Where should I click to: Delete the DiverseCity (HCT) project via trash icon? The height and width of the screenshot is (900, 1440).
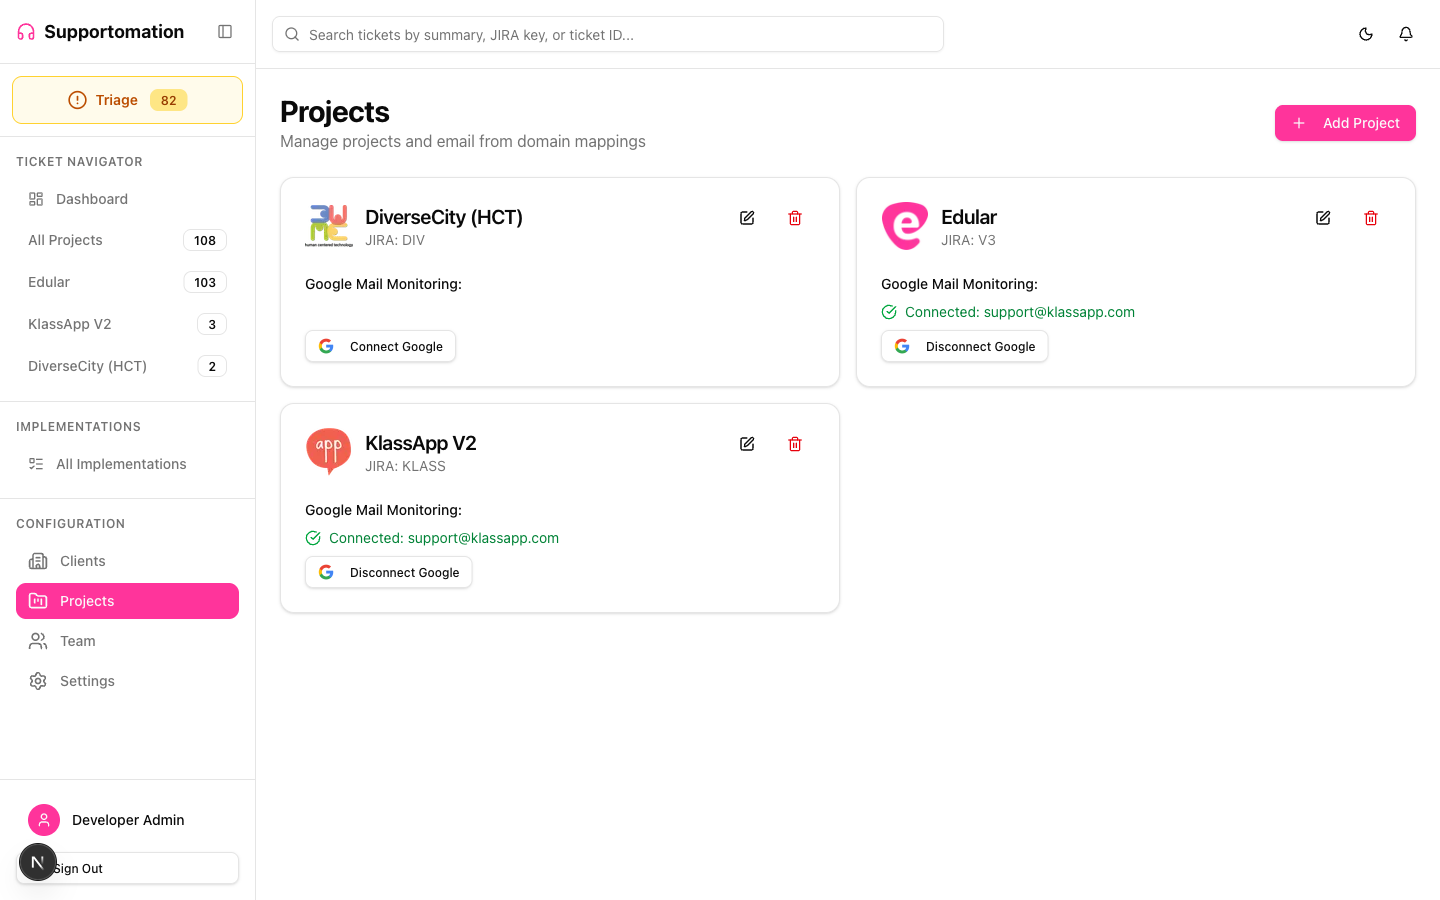(795, 217)
